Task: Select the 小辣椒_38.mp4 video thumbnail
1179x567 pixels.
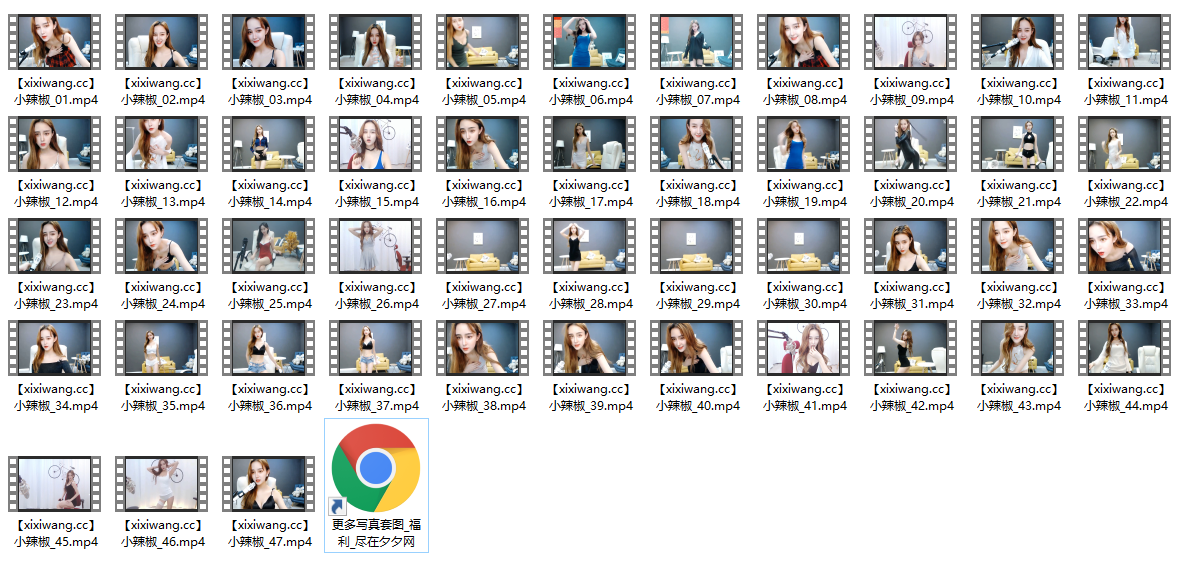Action: (484, 348)
